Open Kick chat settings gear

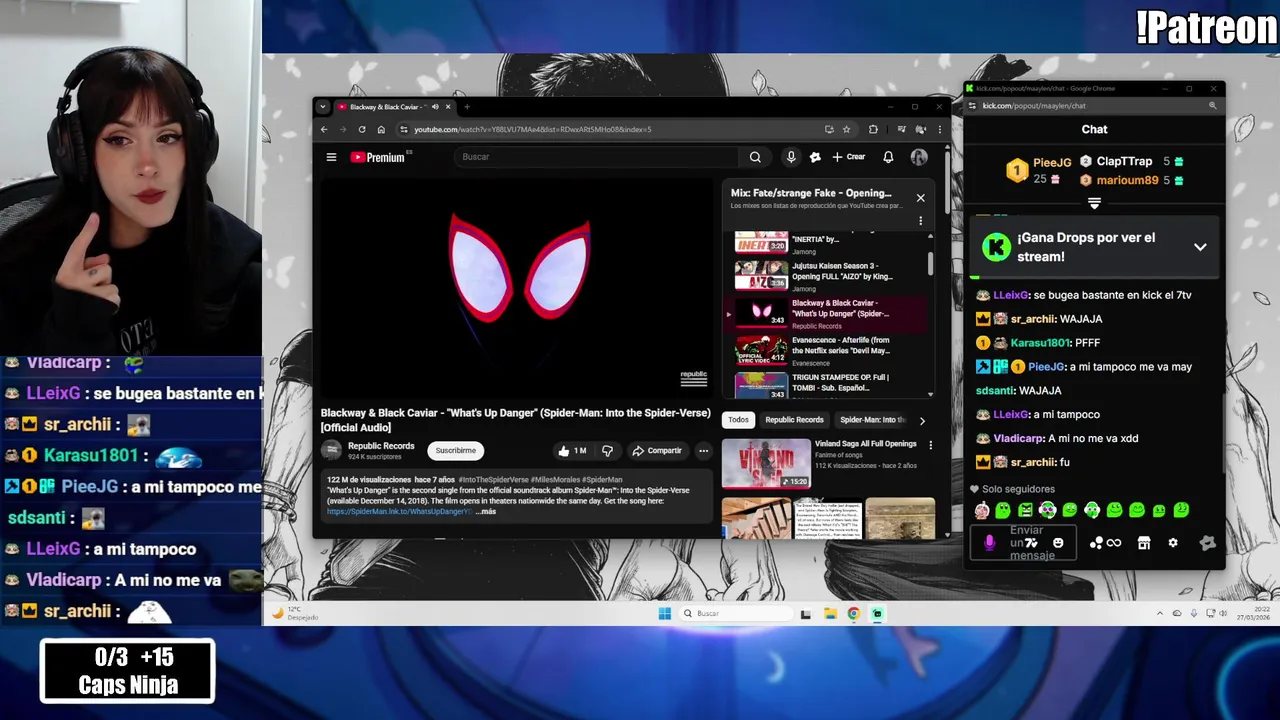click(1173, 543)
